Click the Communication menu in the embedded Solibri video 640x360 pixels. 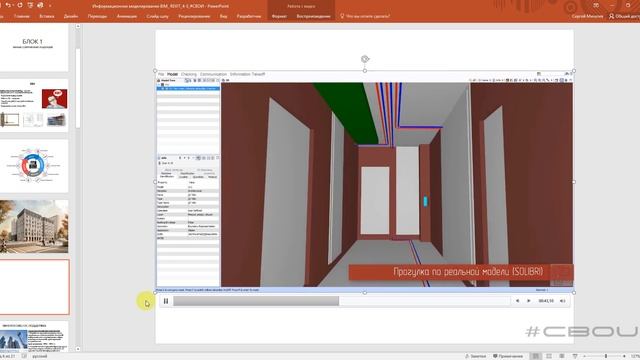(213, 74)
